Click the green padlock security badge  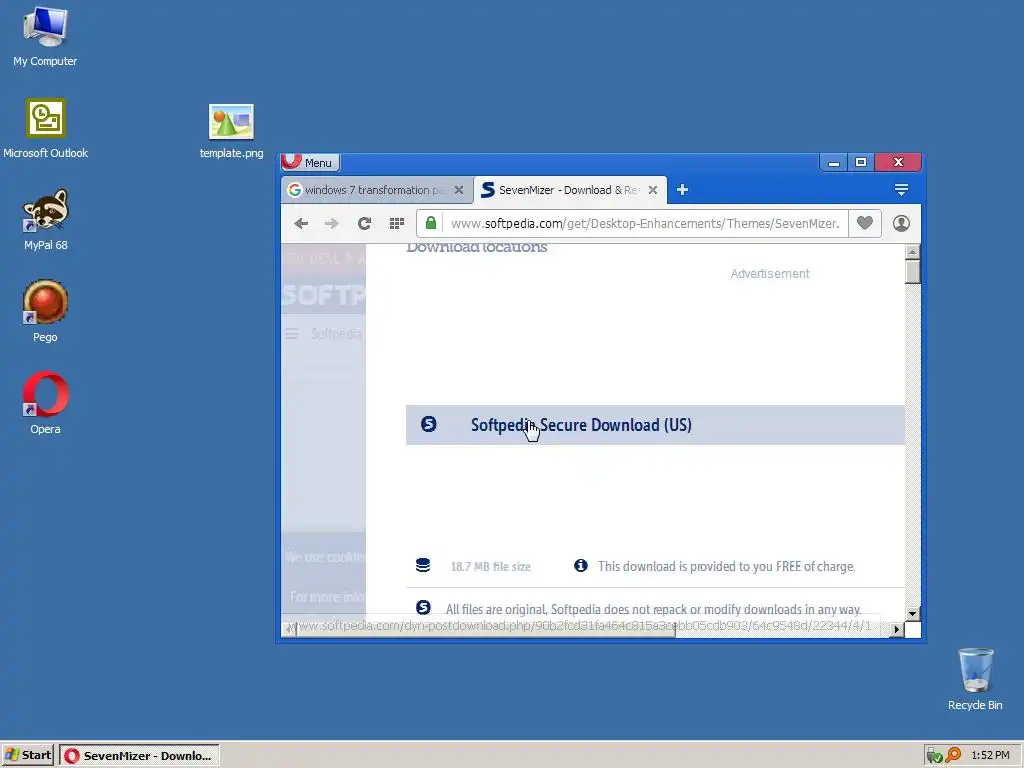[430, 223]
